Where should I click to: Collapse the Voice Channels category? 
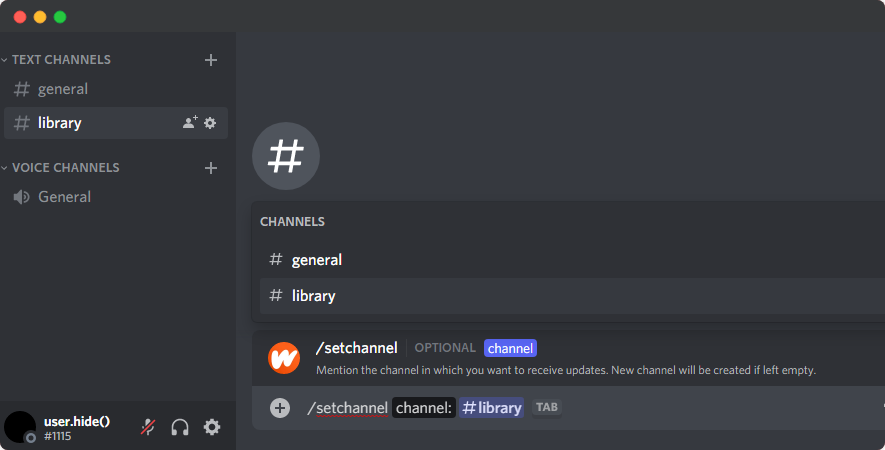coord(64,168)
